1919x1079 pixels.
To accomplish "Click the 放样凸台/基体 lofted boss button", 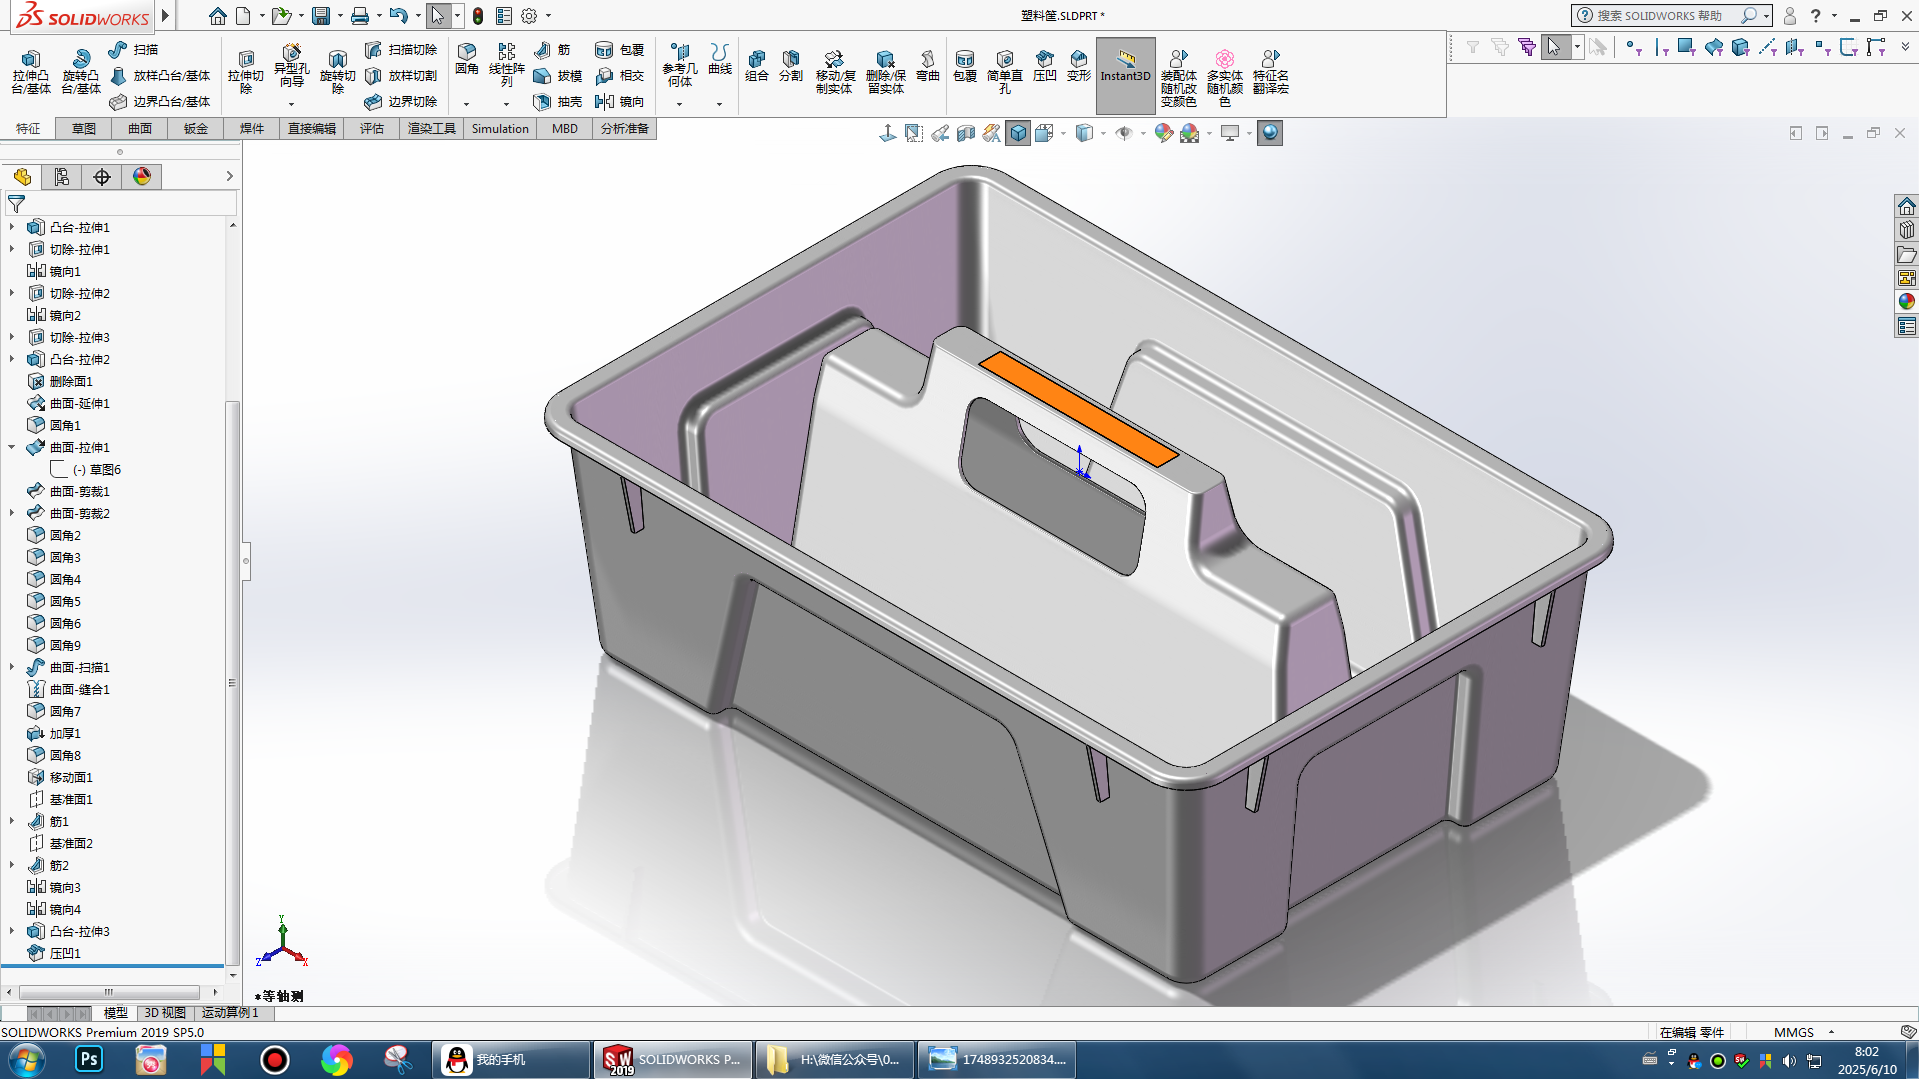I will 160,76.
